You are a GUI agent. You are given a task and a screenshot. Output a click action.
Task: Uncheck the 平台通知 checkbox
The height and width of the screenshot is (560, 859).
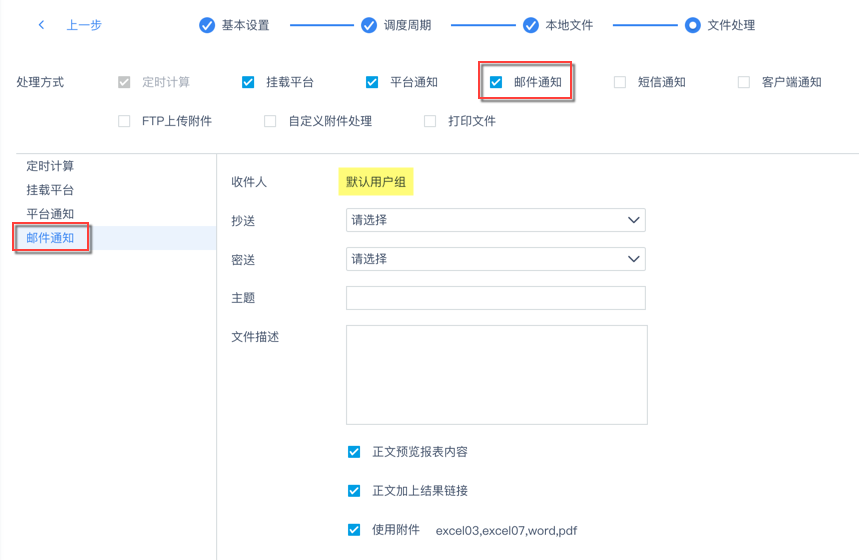point(372,82)
